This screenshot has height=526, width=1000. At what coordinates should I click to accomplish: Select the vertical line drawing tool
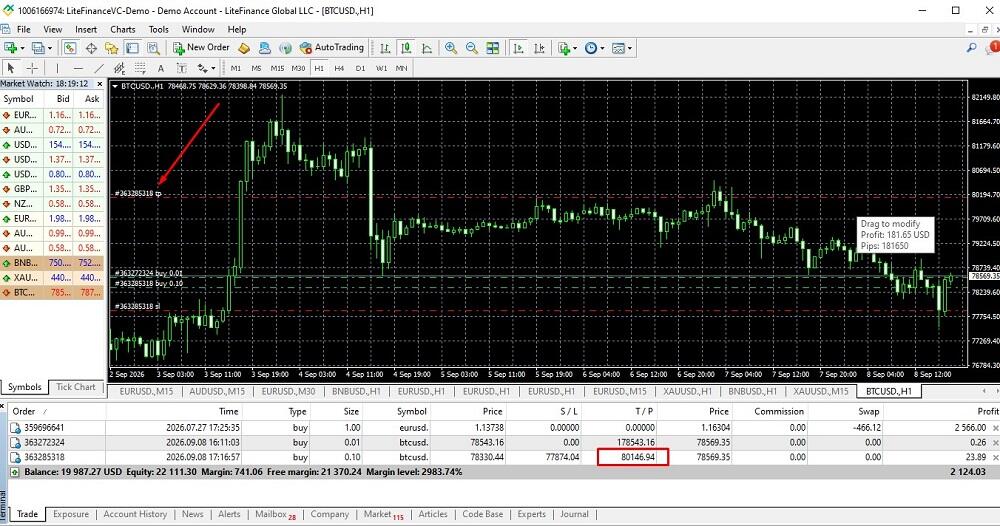tap(57, 68)
